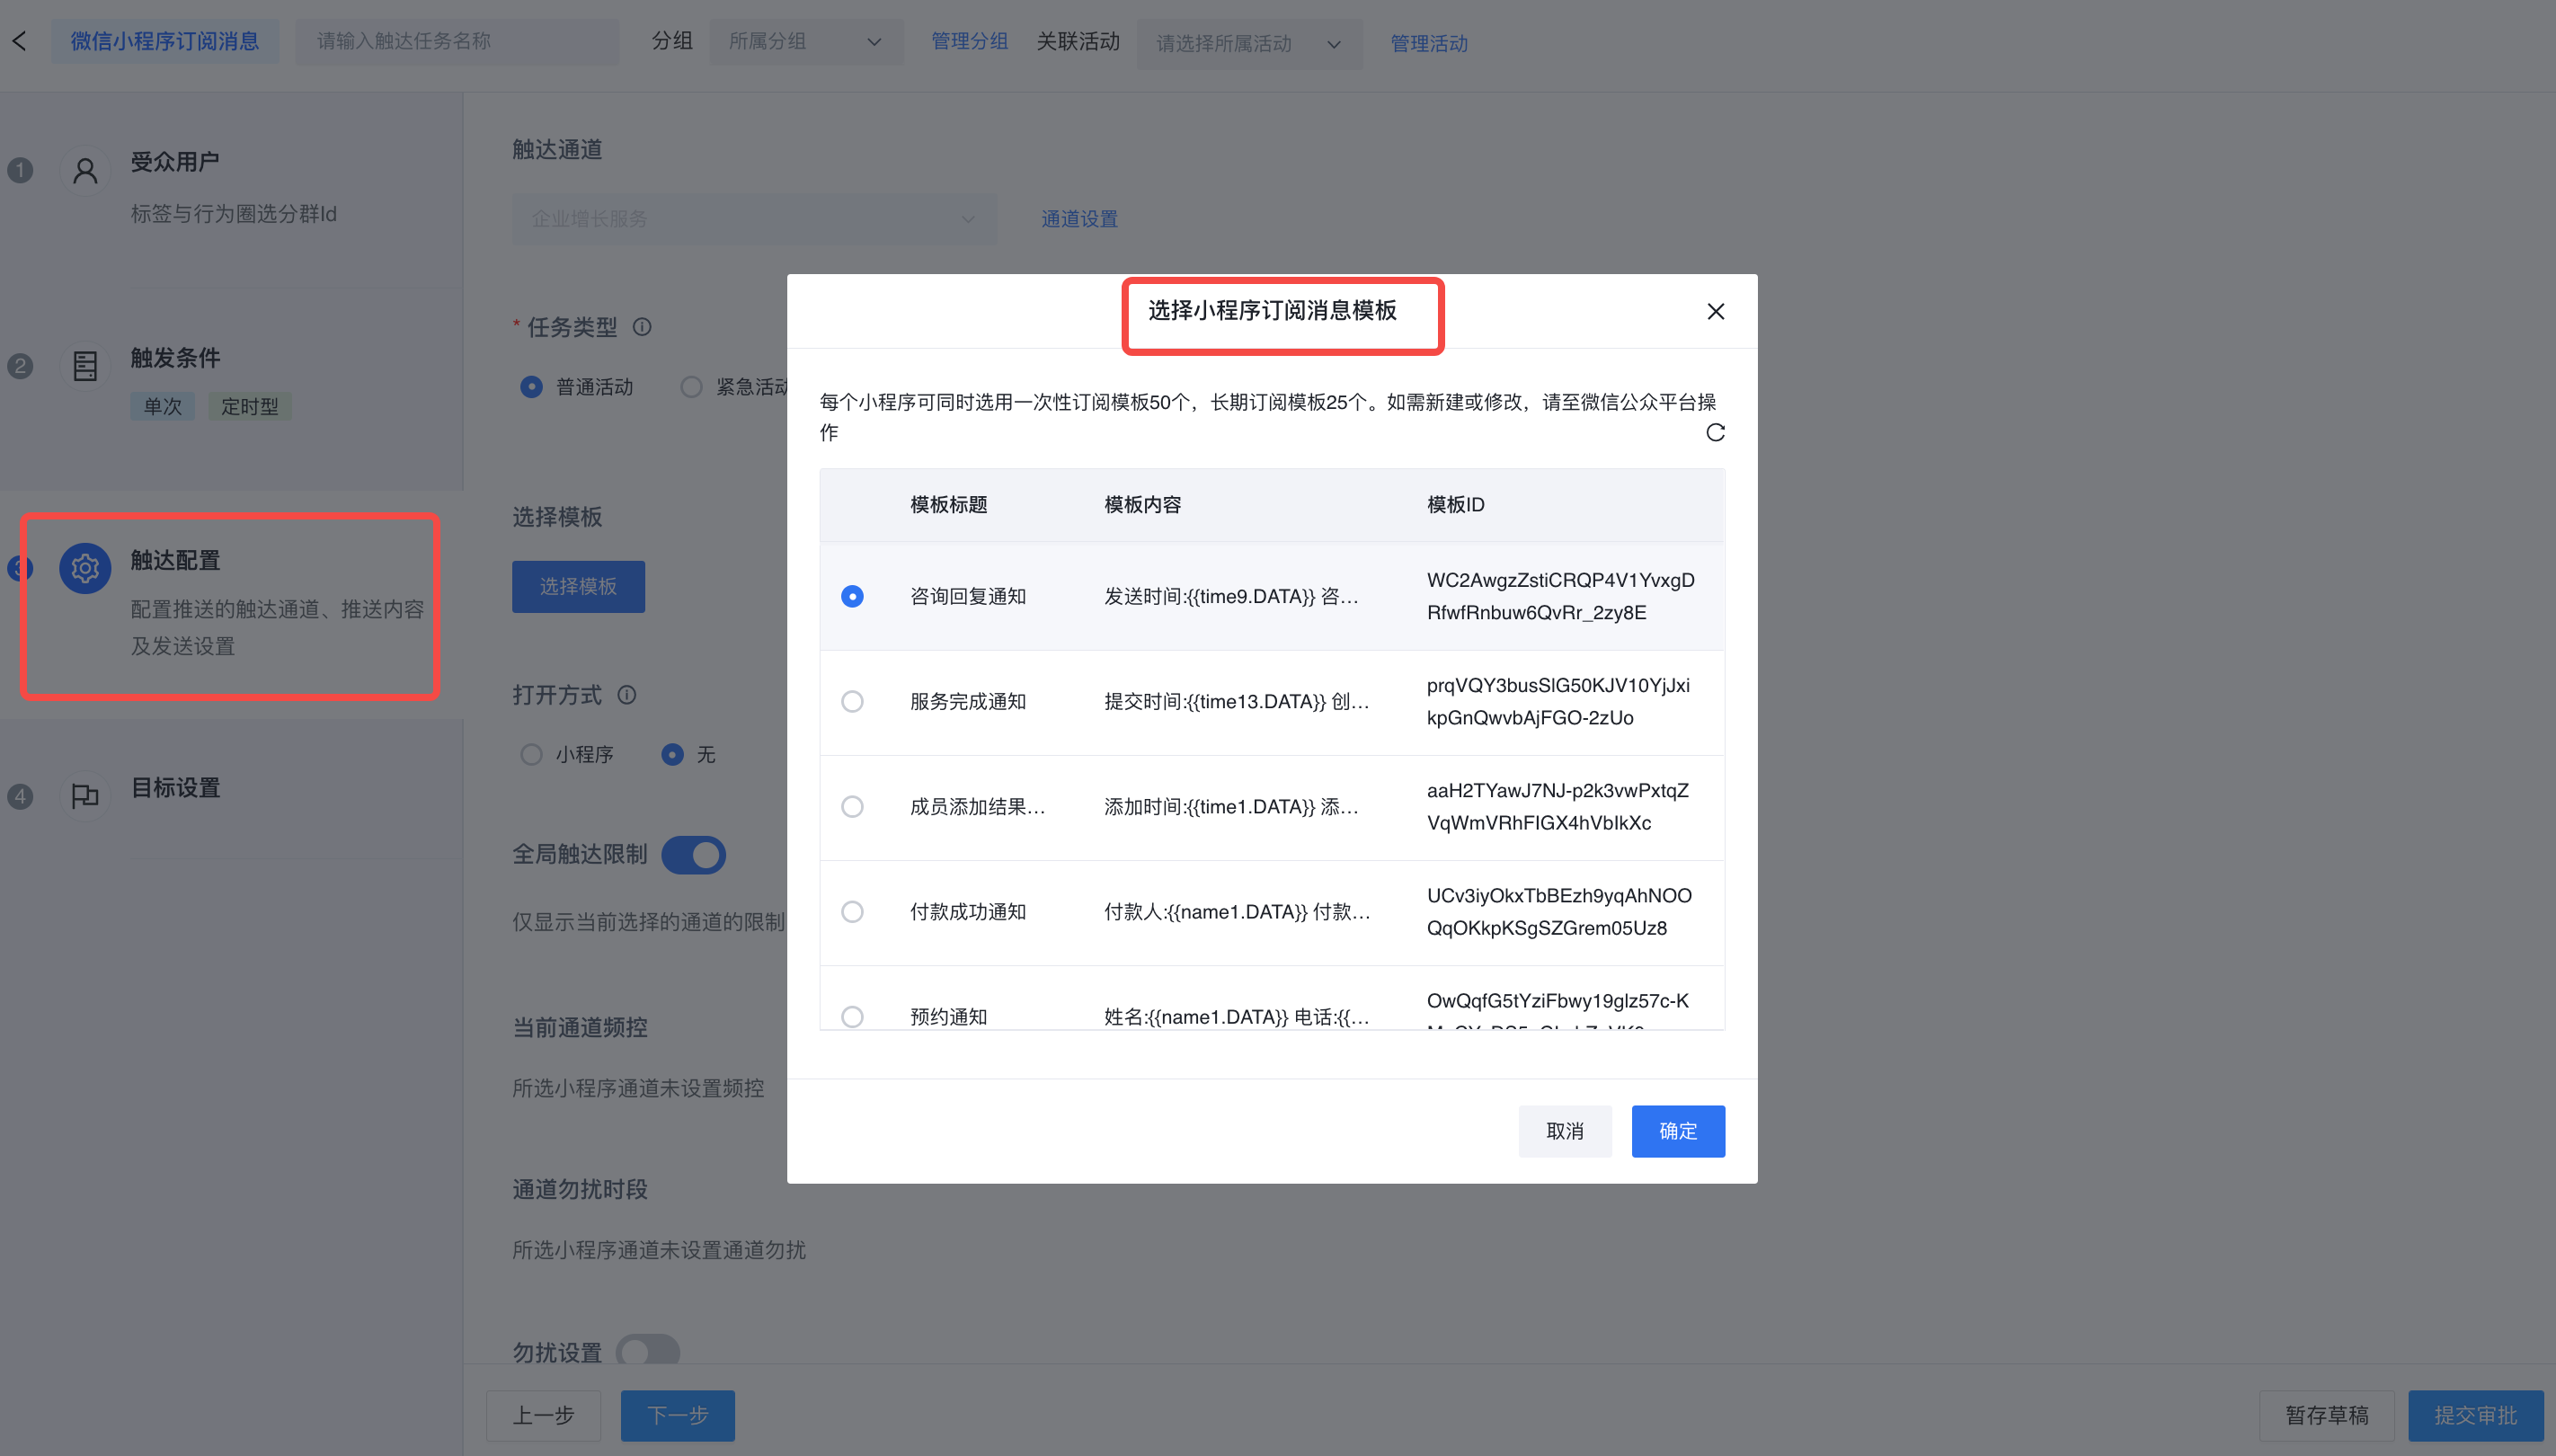The height and width of the screenshot is (1456, 2556).
Task: Click the 触发条件 document icon
Action: coord(85,366)
